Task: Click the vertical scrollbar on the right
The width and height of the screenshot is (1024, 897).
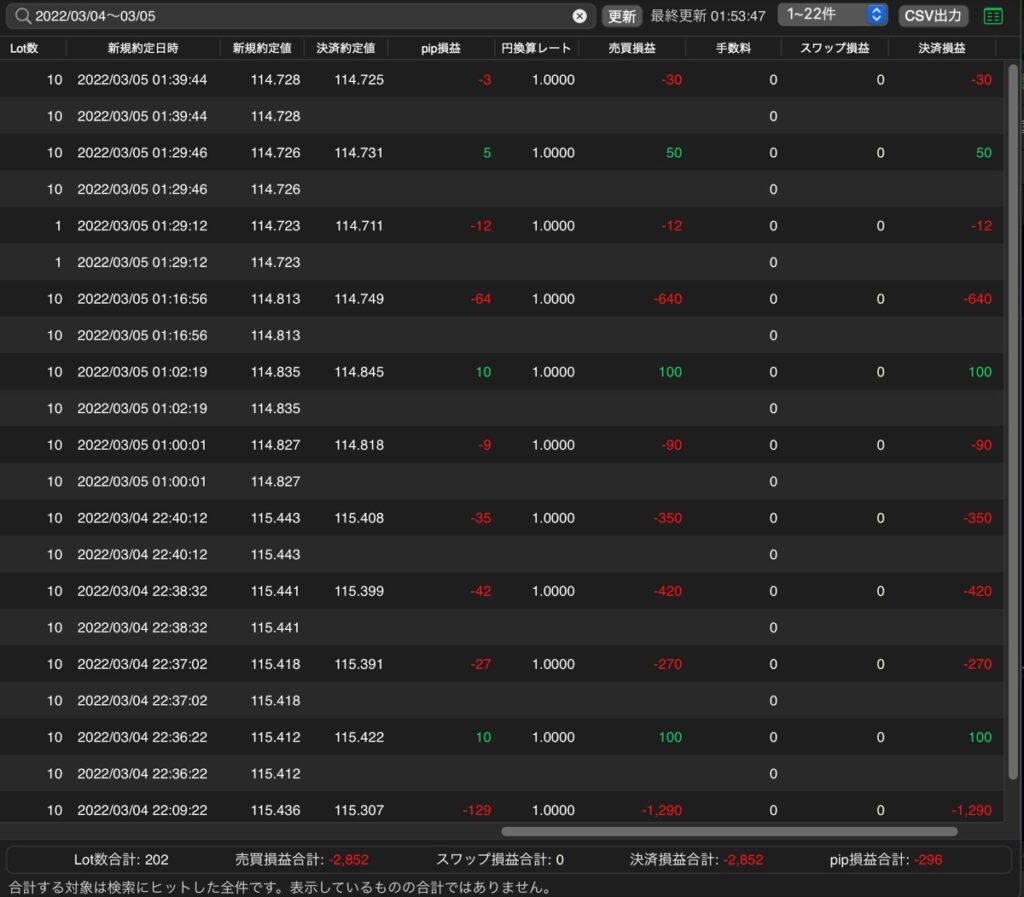Action: click(x=1014, y=421)
